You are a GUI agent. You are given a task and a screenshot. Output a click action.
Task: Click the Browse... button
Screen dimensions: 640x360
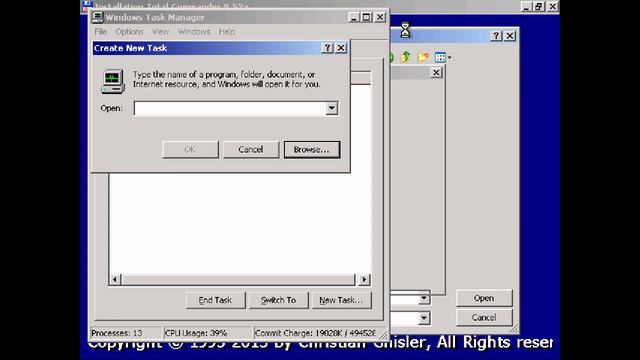(x=312, y=149)
